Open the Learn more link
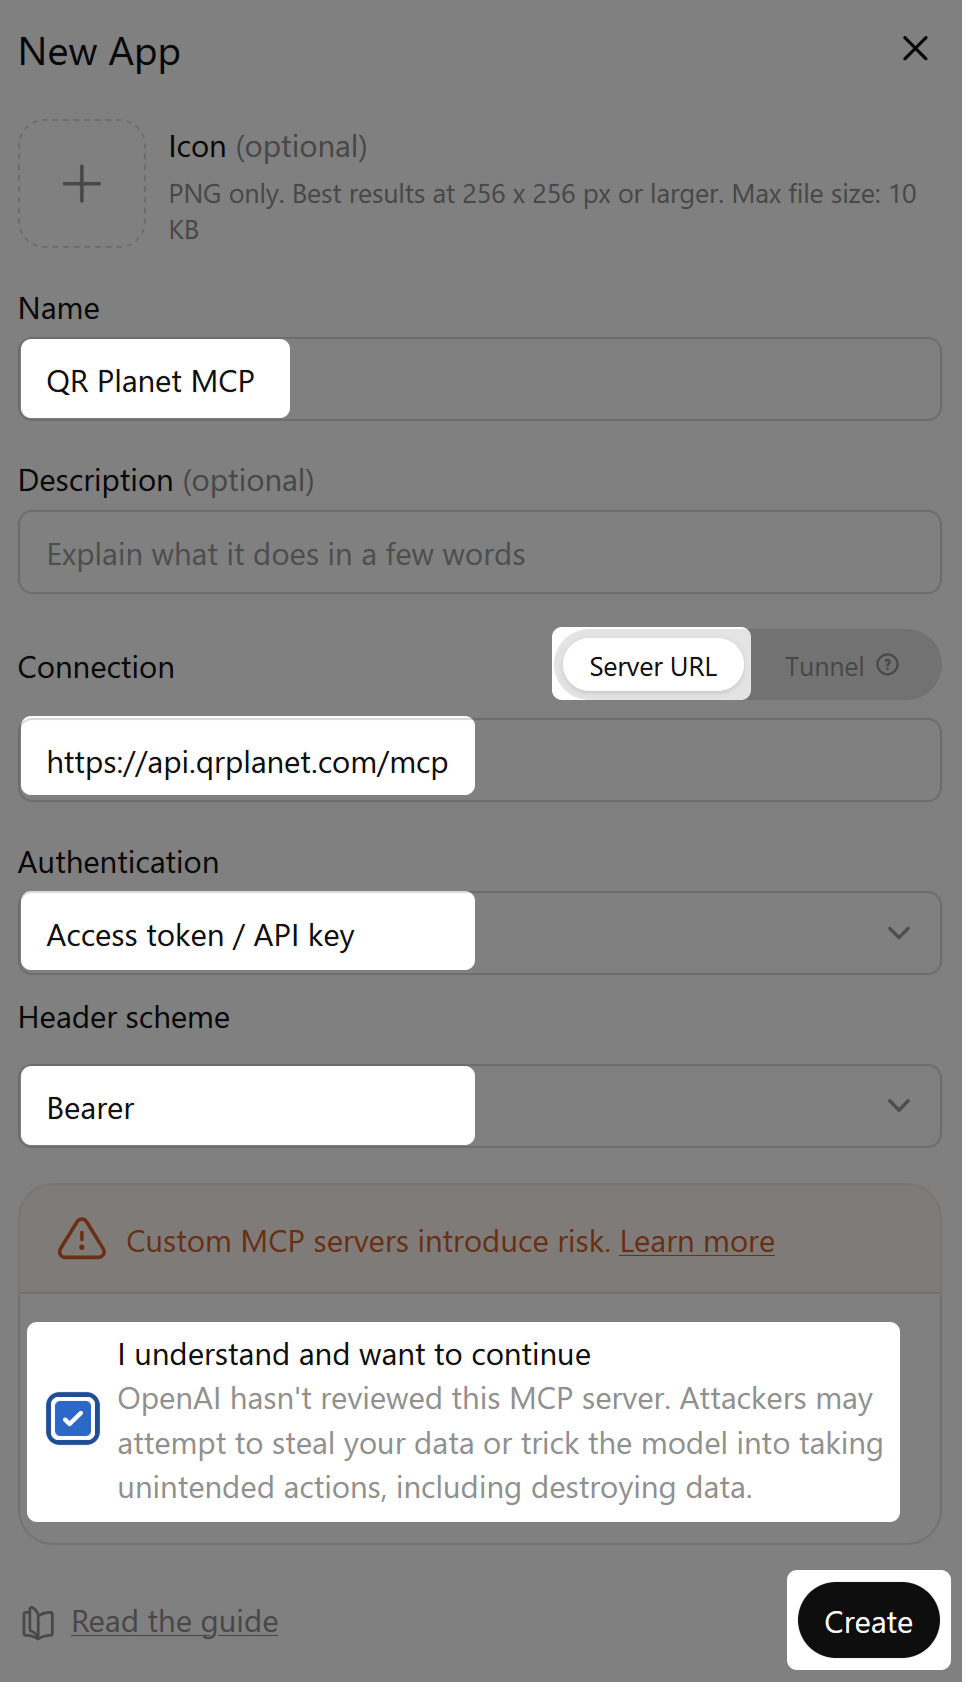The image size is (962, 1682). tap(697, 1241)
